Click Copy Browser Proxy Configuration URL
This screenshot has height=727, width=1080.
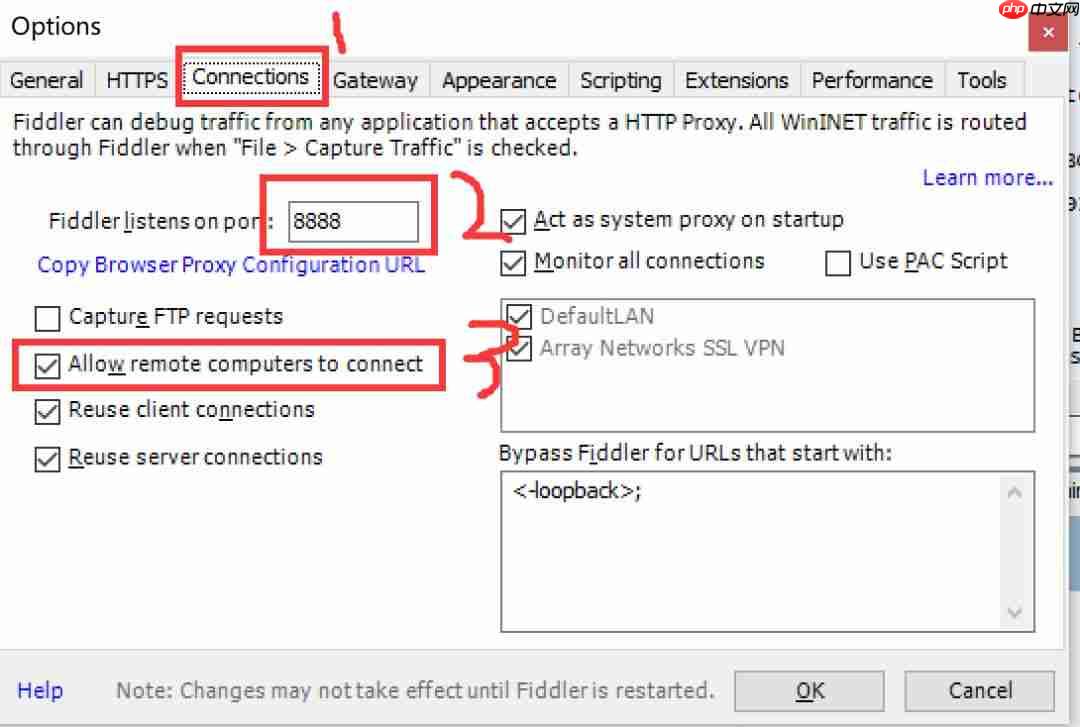[x=231, y=265]
